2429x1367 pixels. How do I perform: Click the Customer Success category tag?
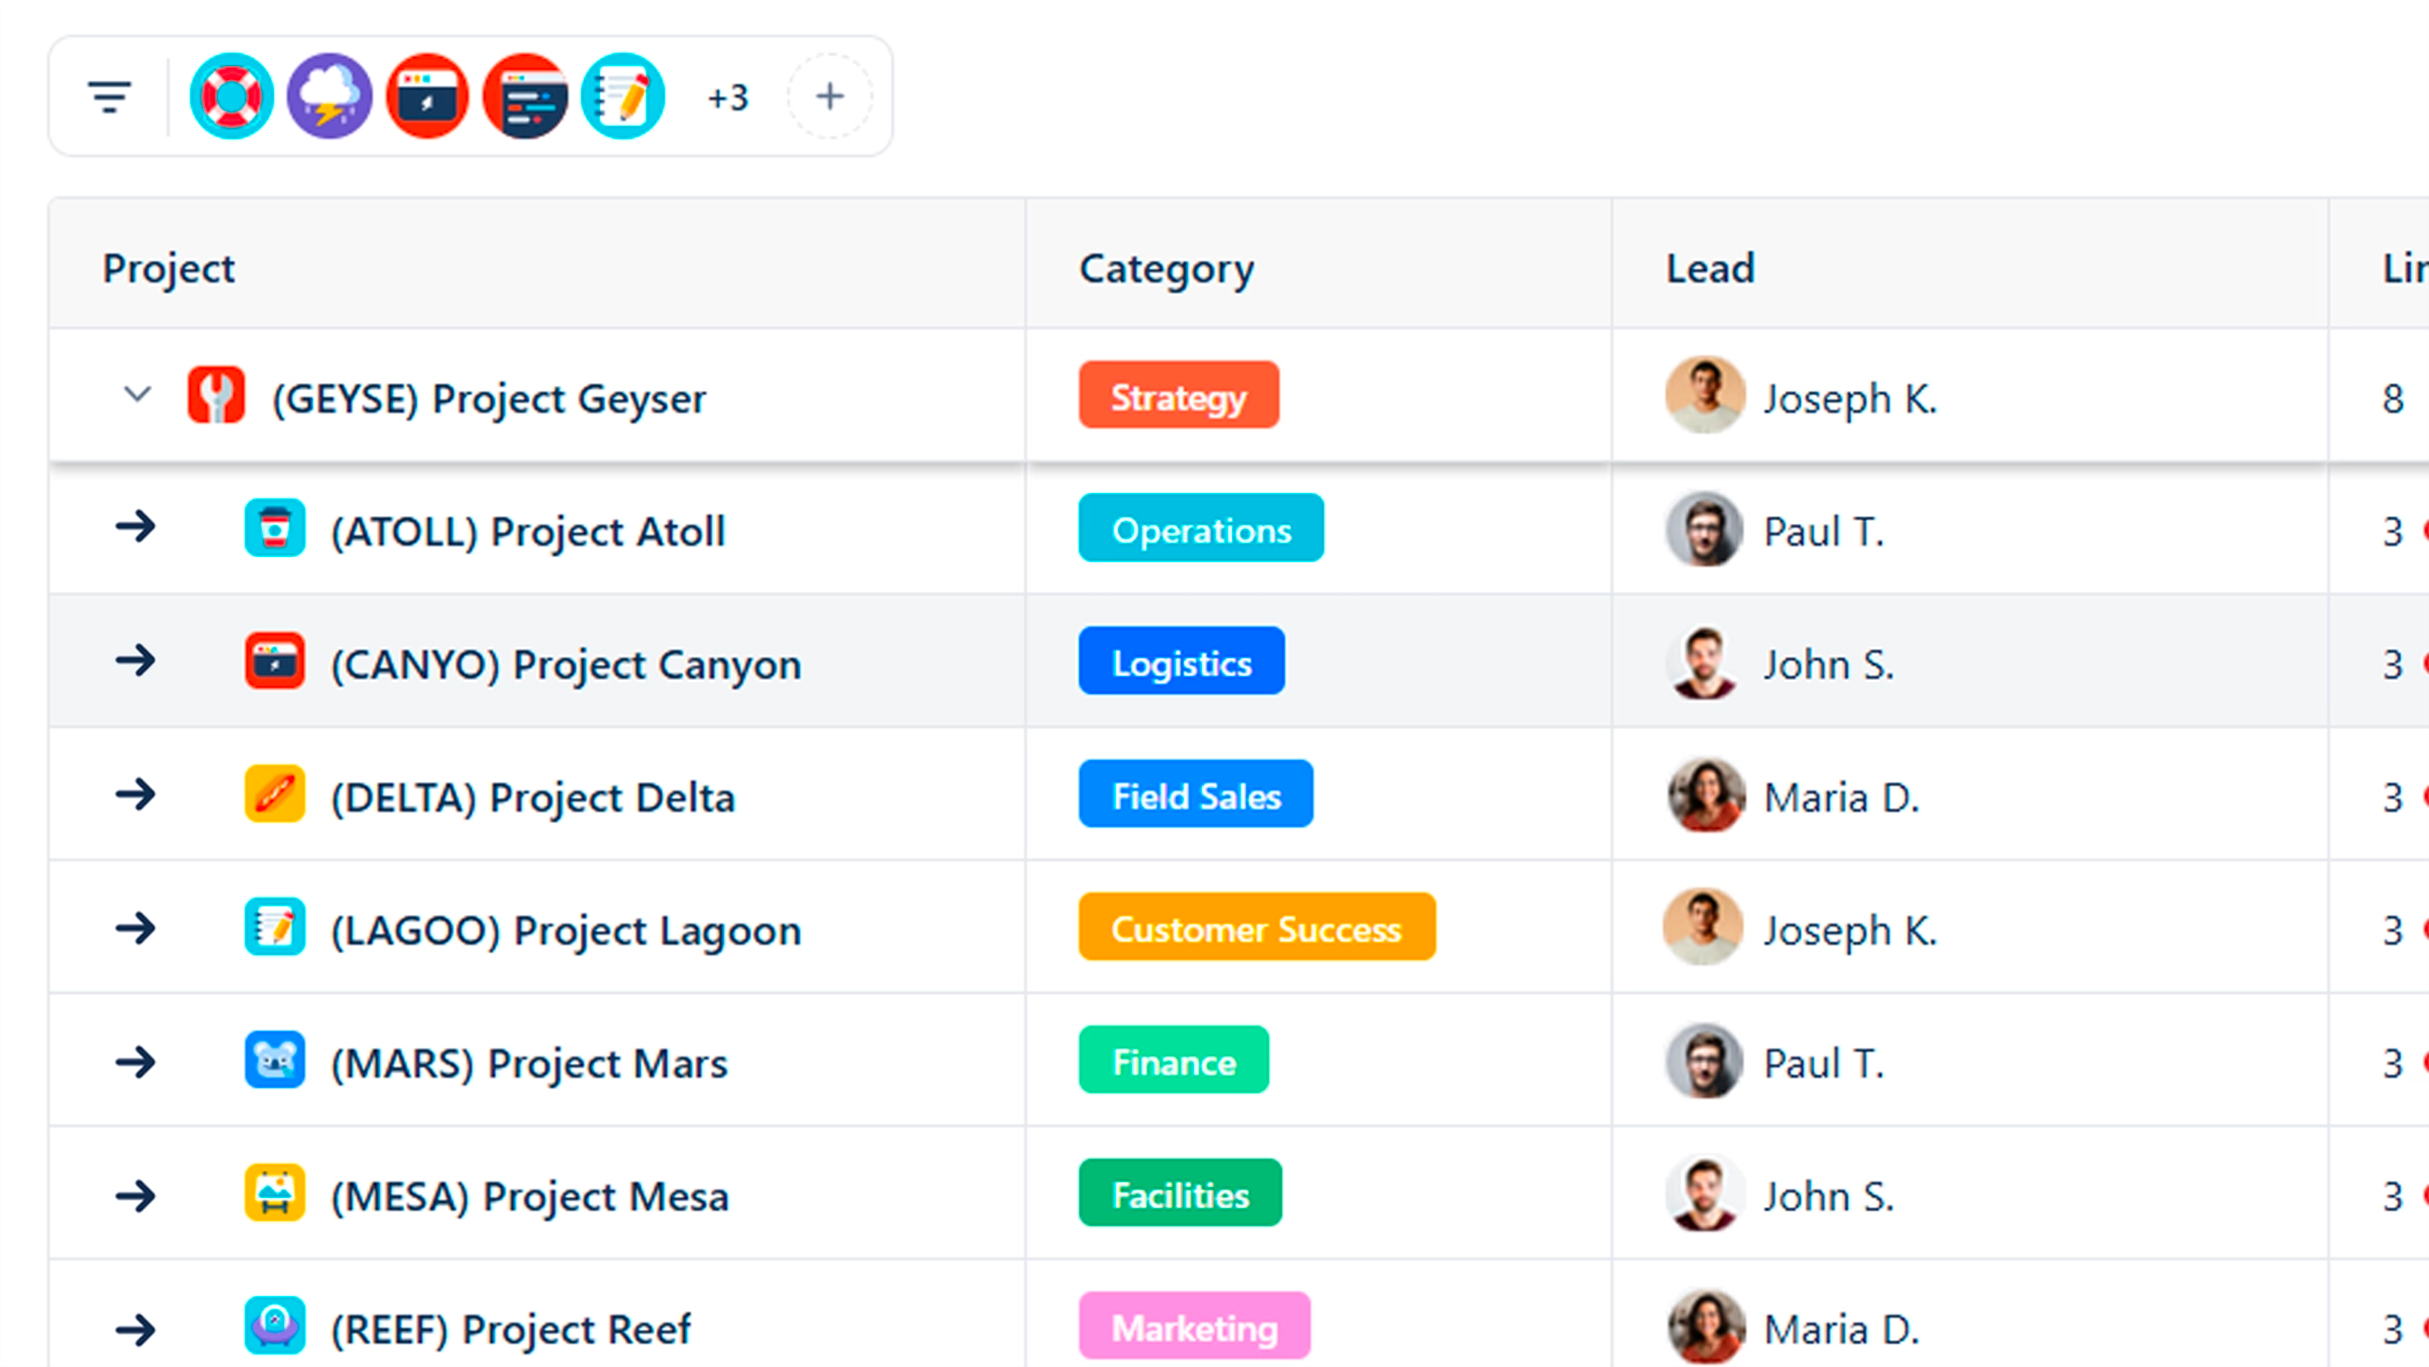[1257, 928]
